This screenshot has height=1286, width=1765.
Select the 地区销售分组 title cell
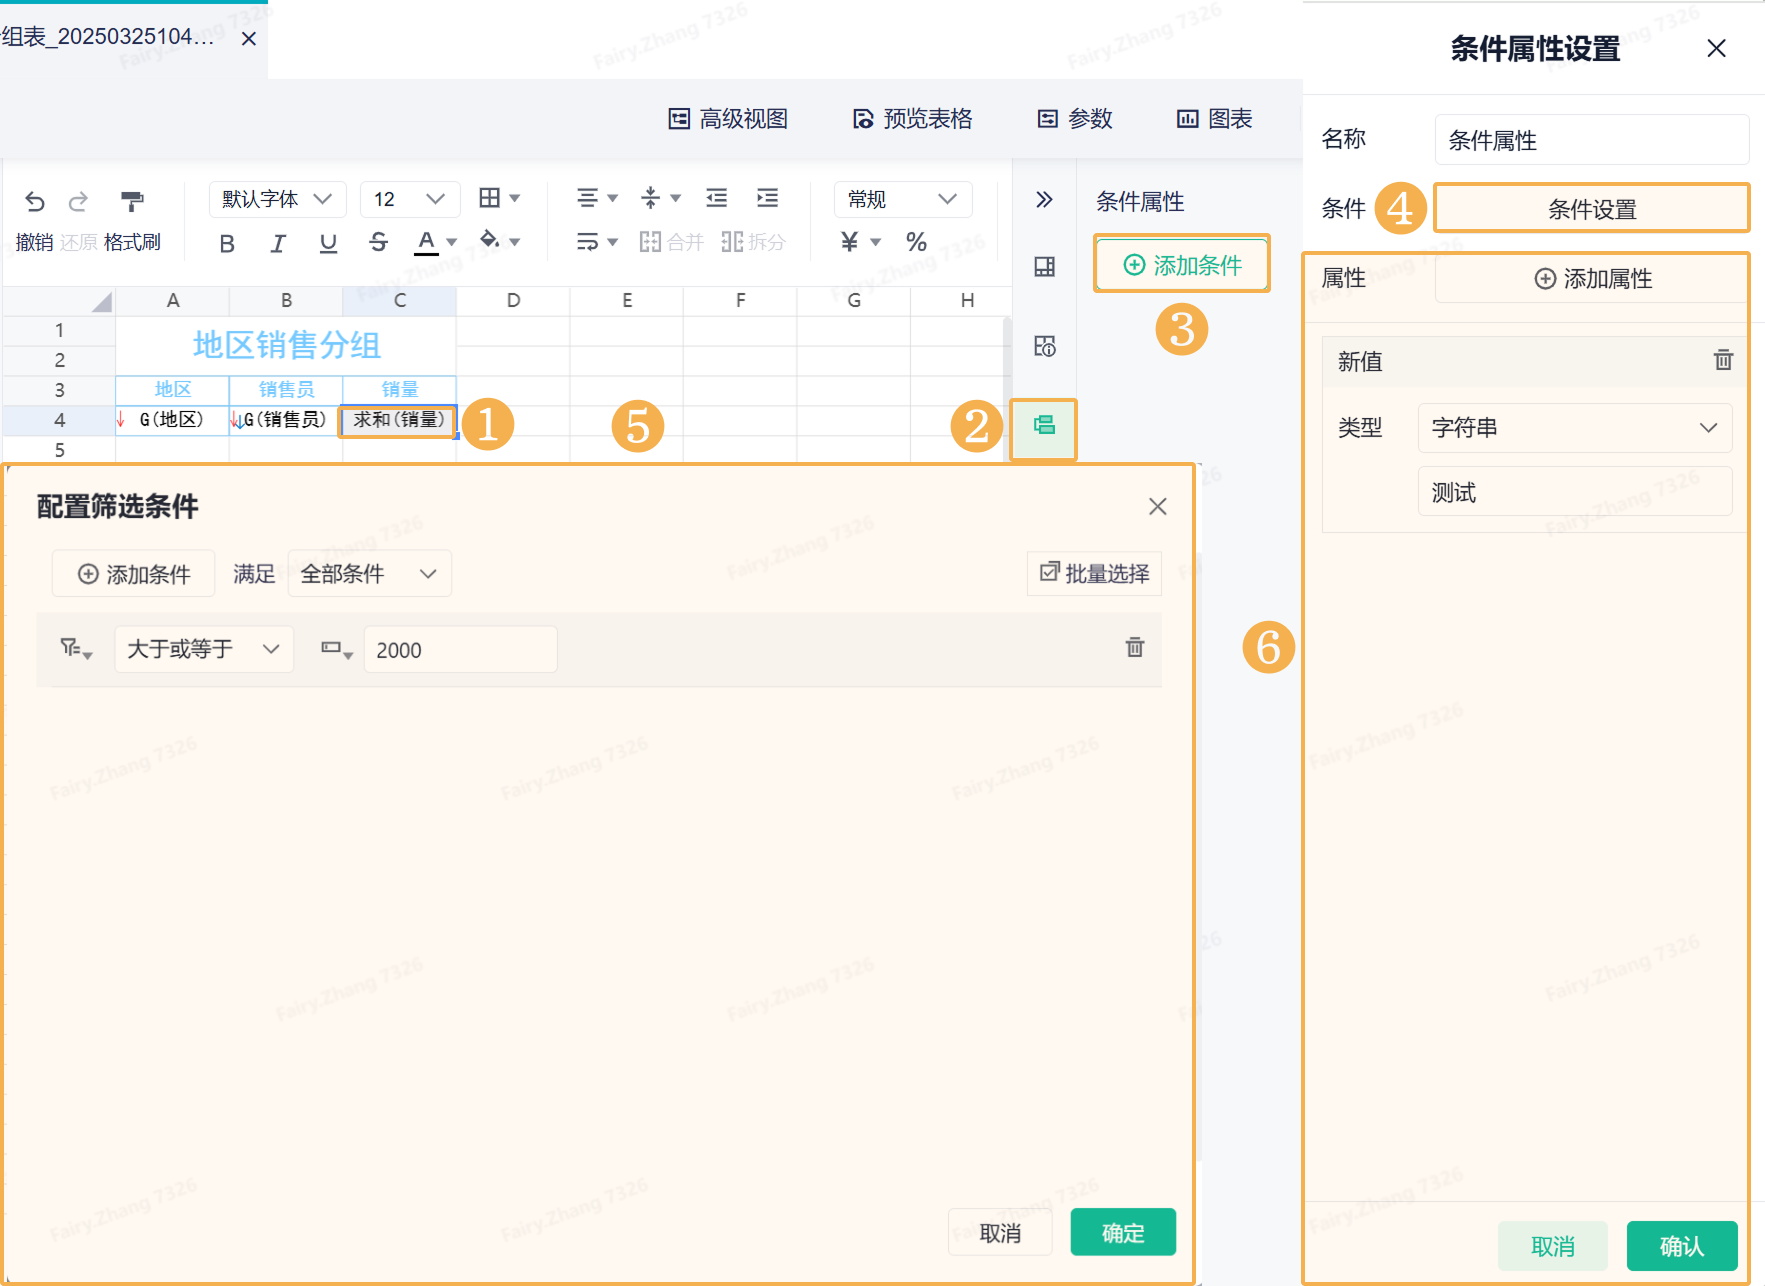[x=286, y=345]
